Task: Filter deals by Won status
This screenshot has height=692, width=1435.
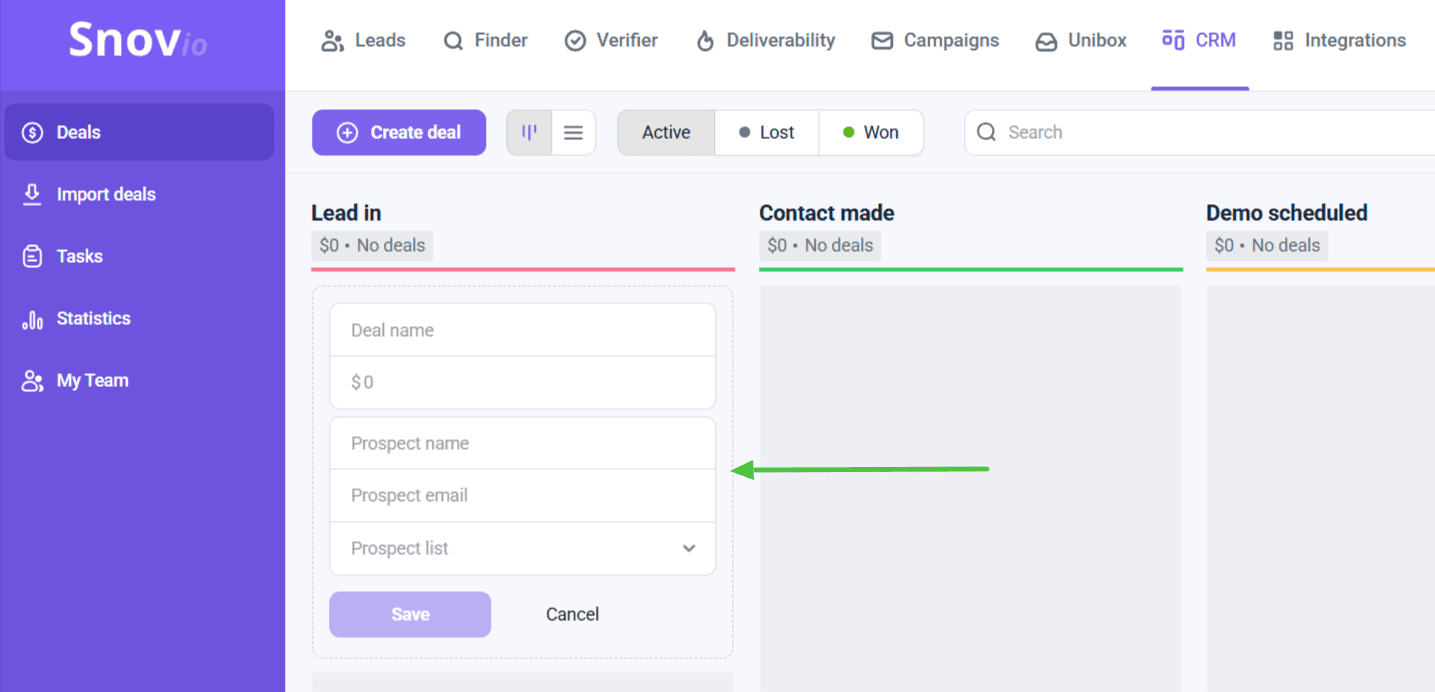Action: (x=870, y=132)
